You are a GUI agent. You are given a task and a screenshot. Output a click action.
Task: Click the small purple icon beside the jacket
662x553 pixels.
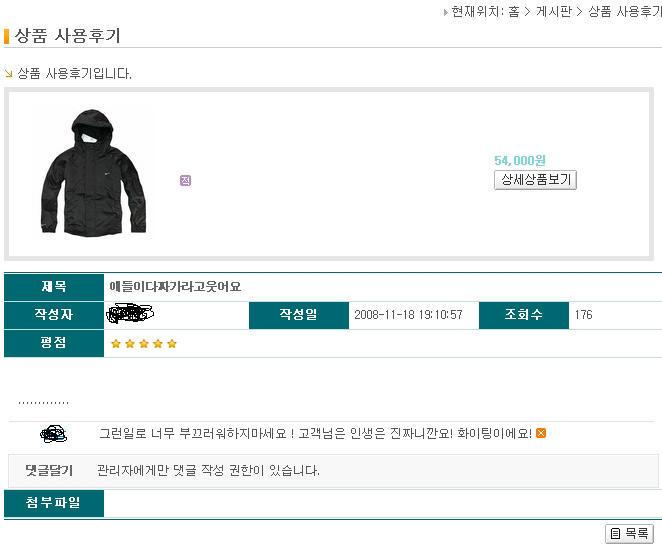coord(185,180)
